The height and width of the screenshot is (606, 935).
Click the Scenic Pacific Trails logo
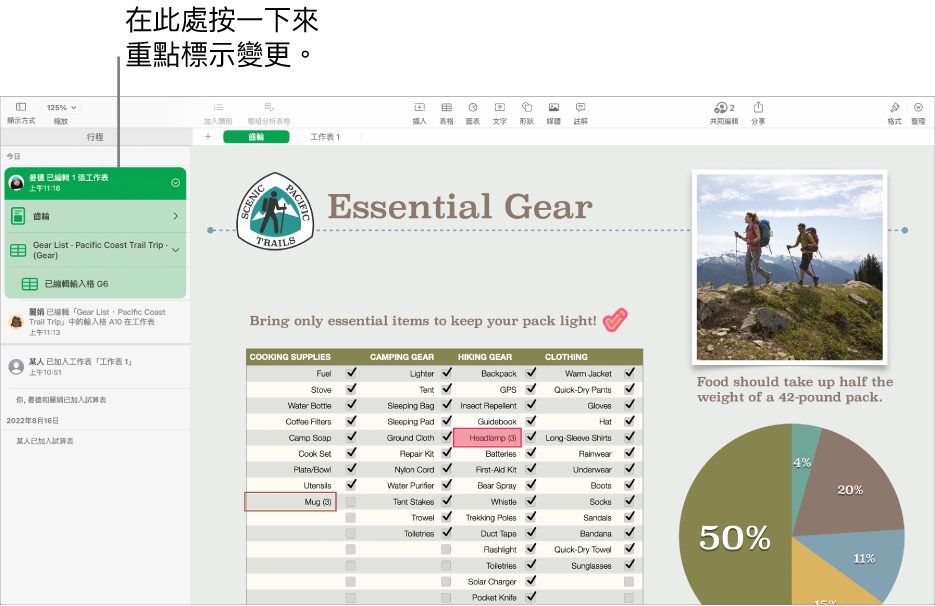click(275, 211)
